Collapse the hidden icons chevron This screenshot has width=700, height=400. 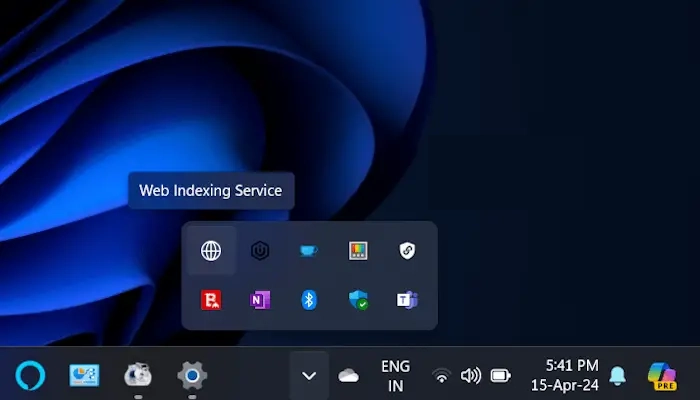(309, 375)
